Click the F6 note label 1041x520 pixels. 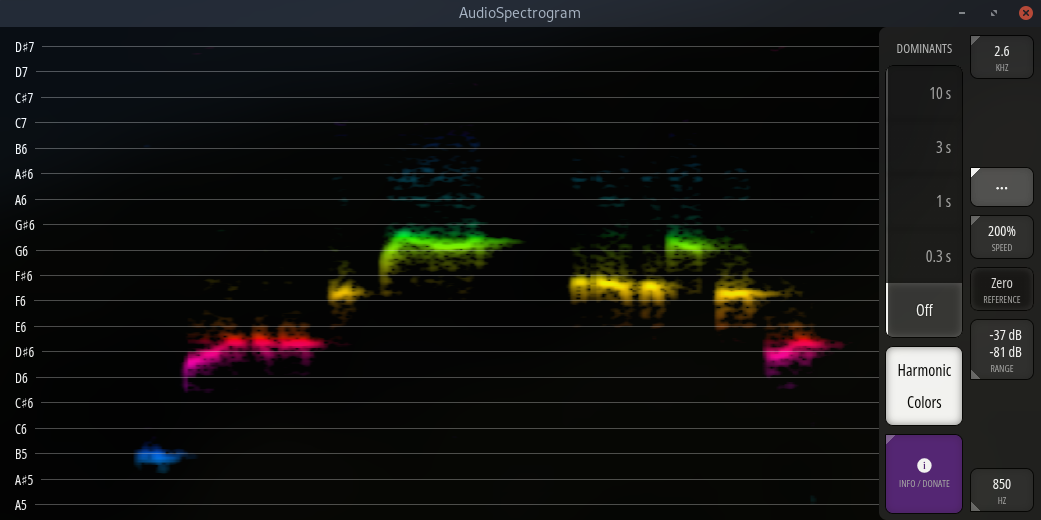(x=21, y=302)
